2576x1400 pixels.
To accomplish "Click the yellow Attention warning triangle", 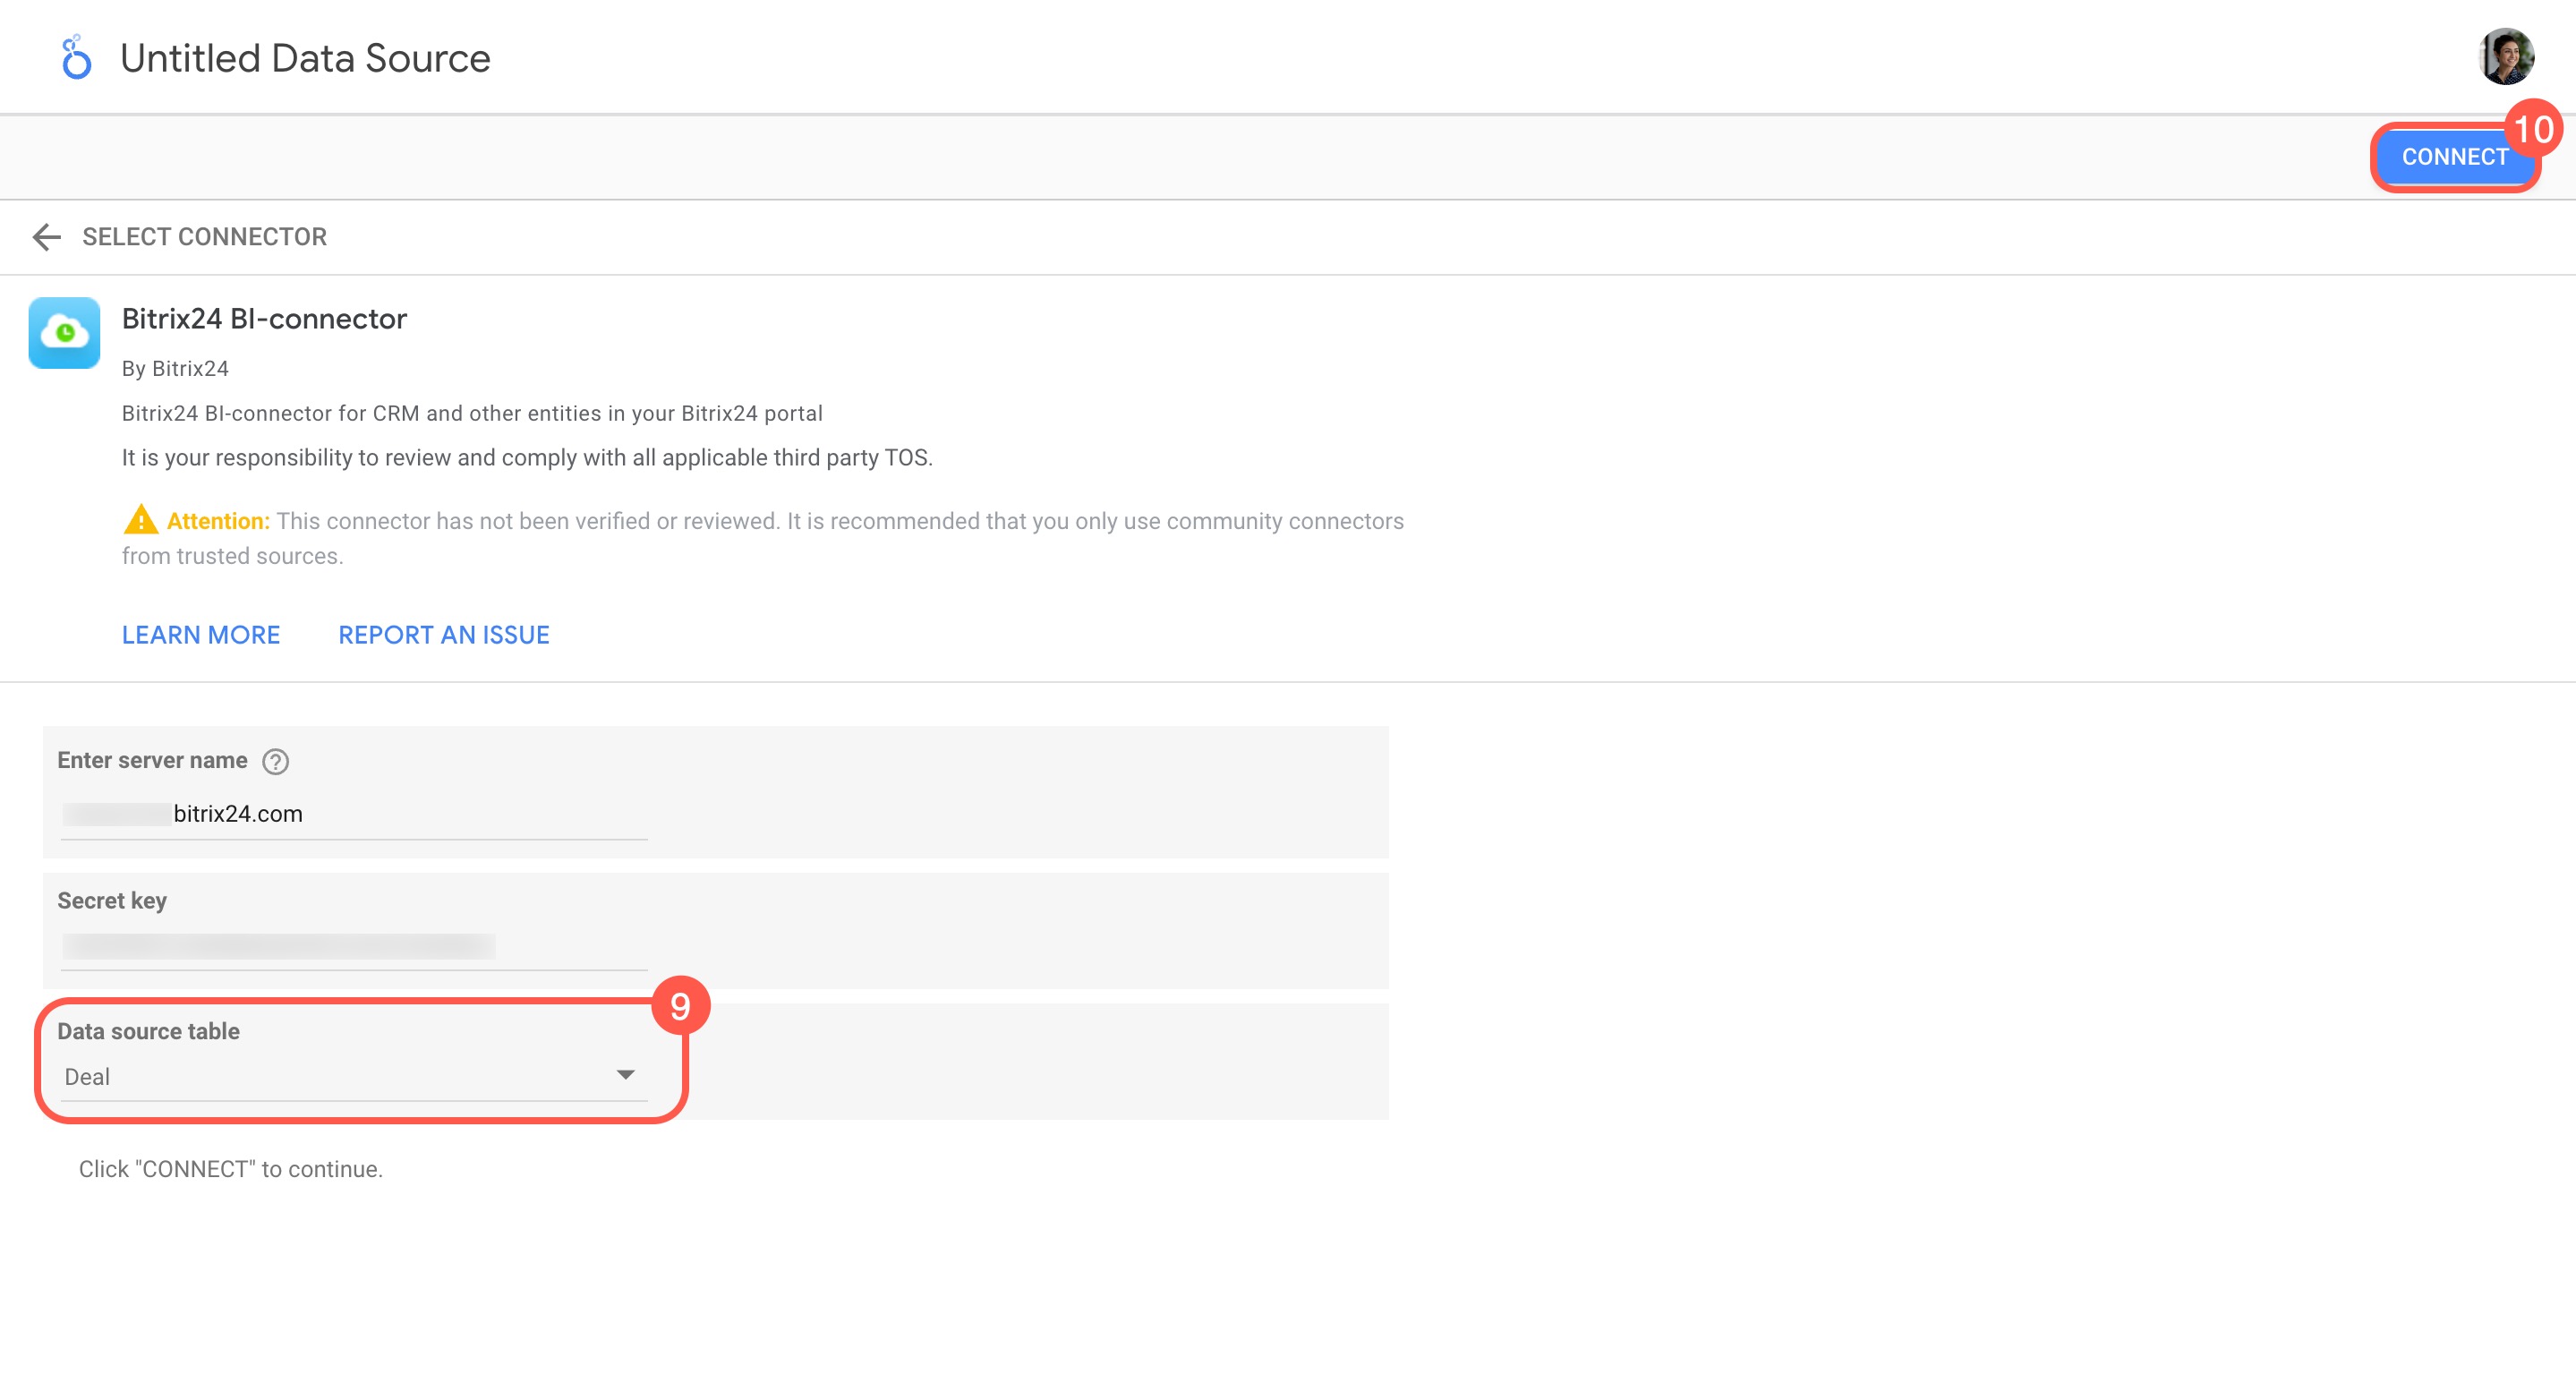I will pyautogui.click(x=140, y=520).
